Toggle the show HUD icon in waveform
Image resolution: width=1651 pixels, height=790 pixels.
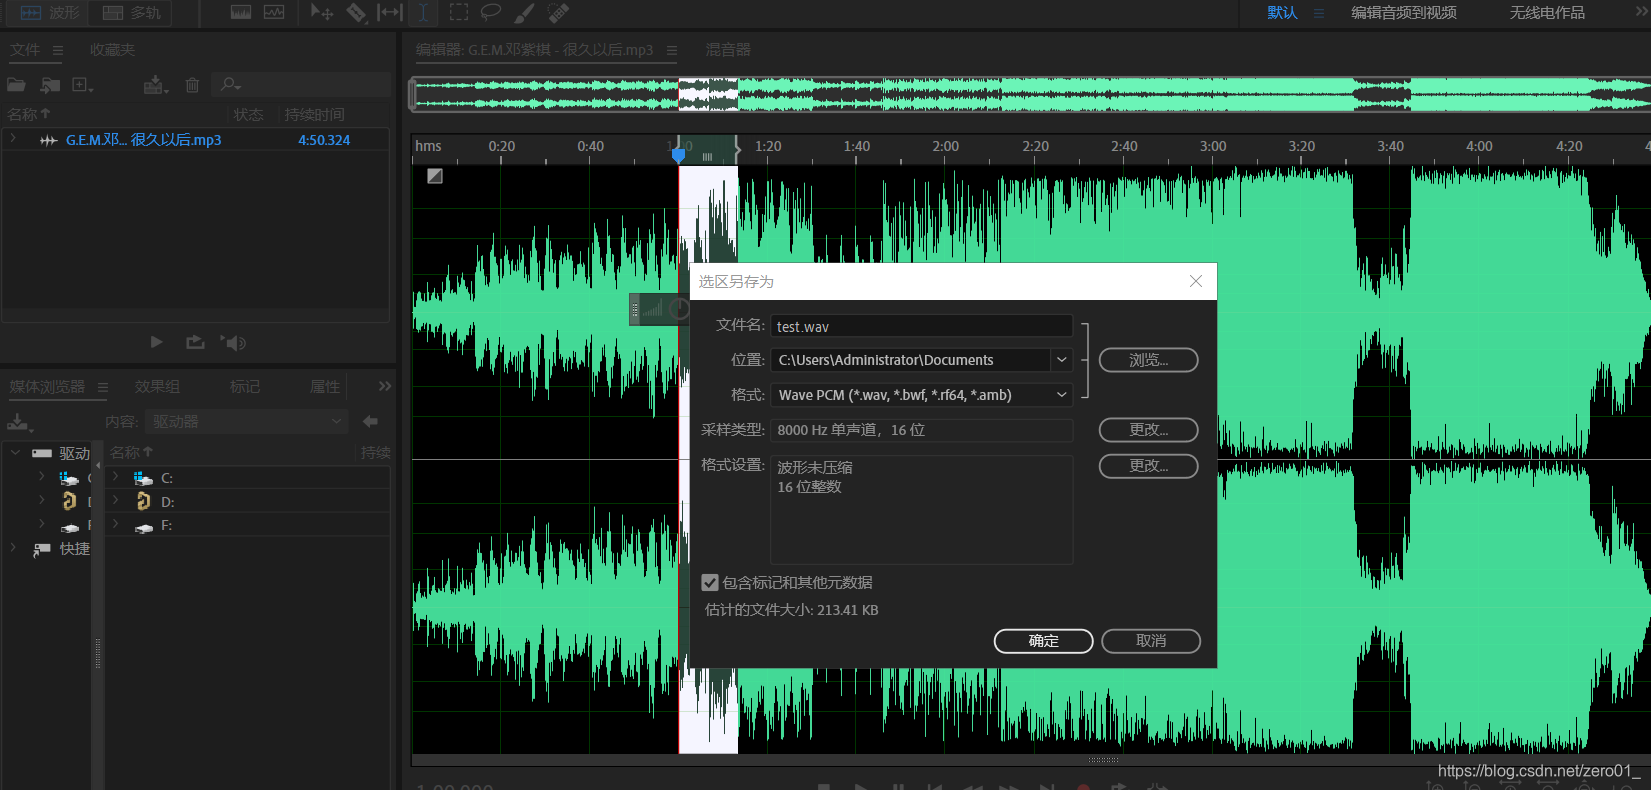[x=435, y=176]
